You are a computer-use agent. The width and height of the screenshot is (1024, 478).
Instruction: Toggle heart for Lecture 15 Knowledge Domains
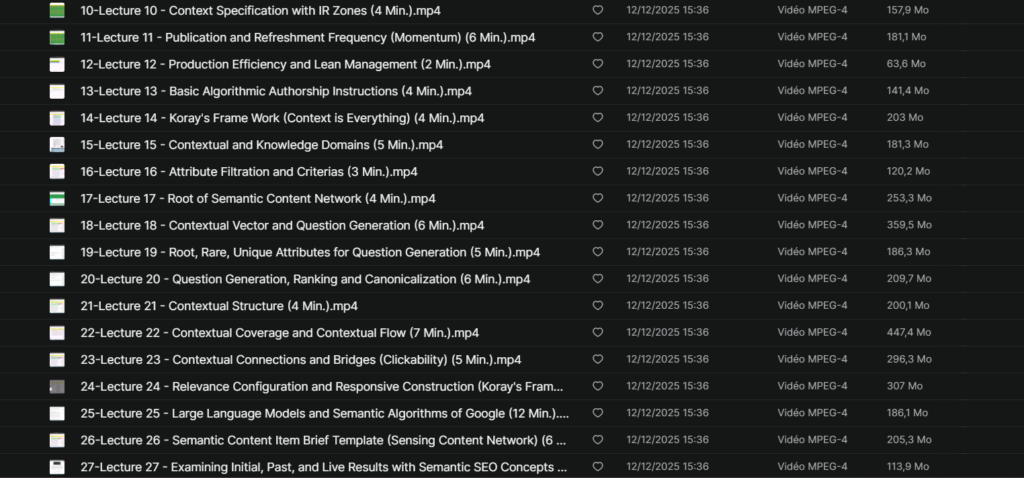[598, 144]
